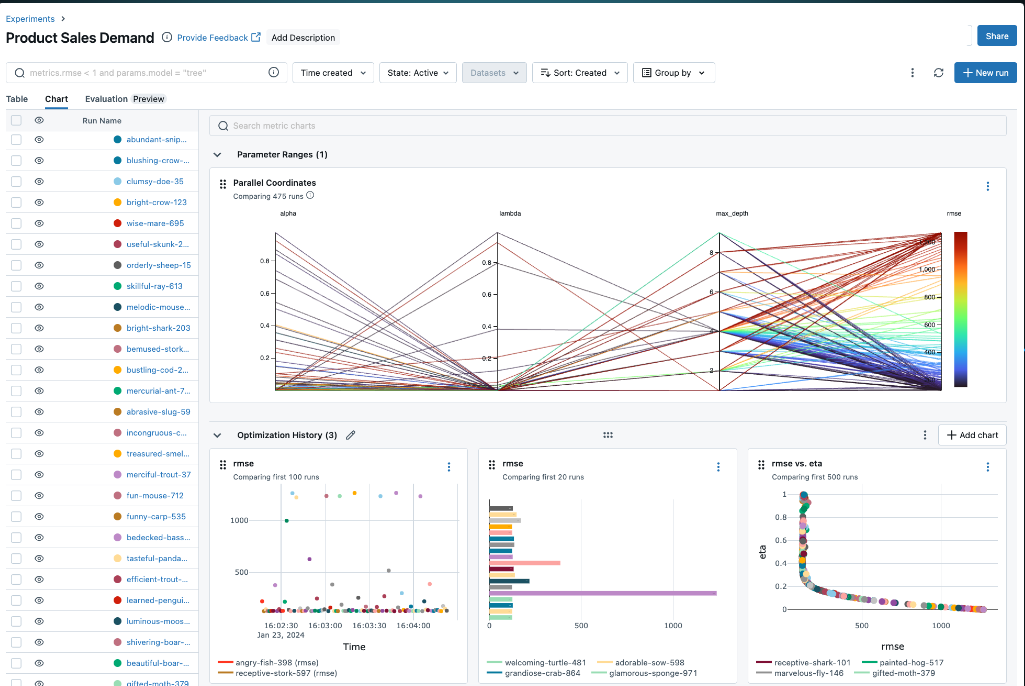Viewport: 1025px width, 686px height.
Task: Open the Group by dropdown
Action: click(673, 73)
